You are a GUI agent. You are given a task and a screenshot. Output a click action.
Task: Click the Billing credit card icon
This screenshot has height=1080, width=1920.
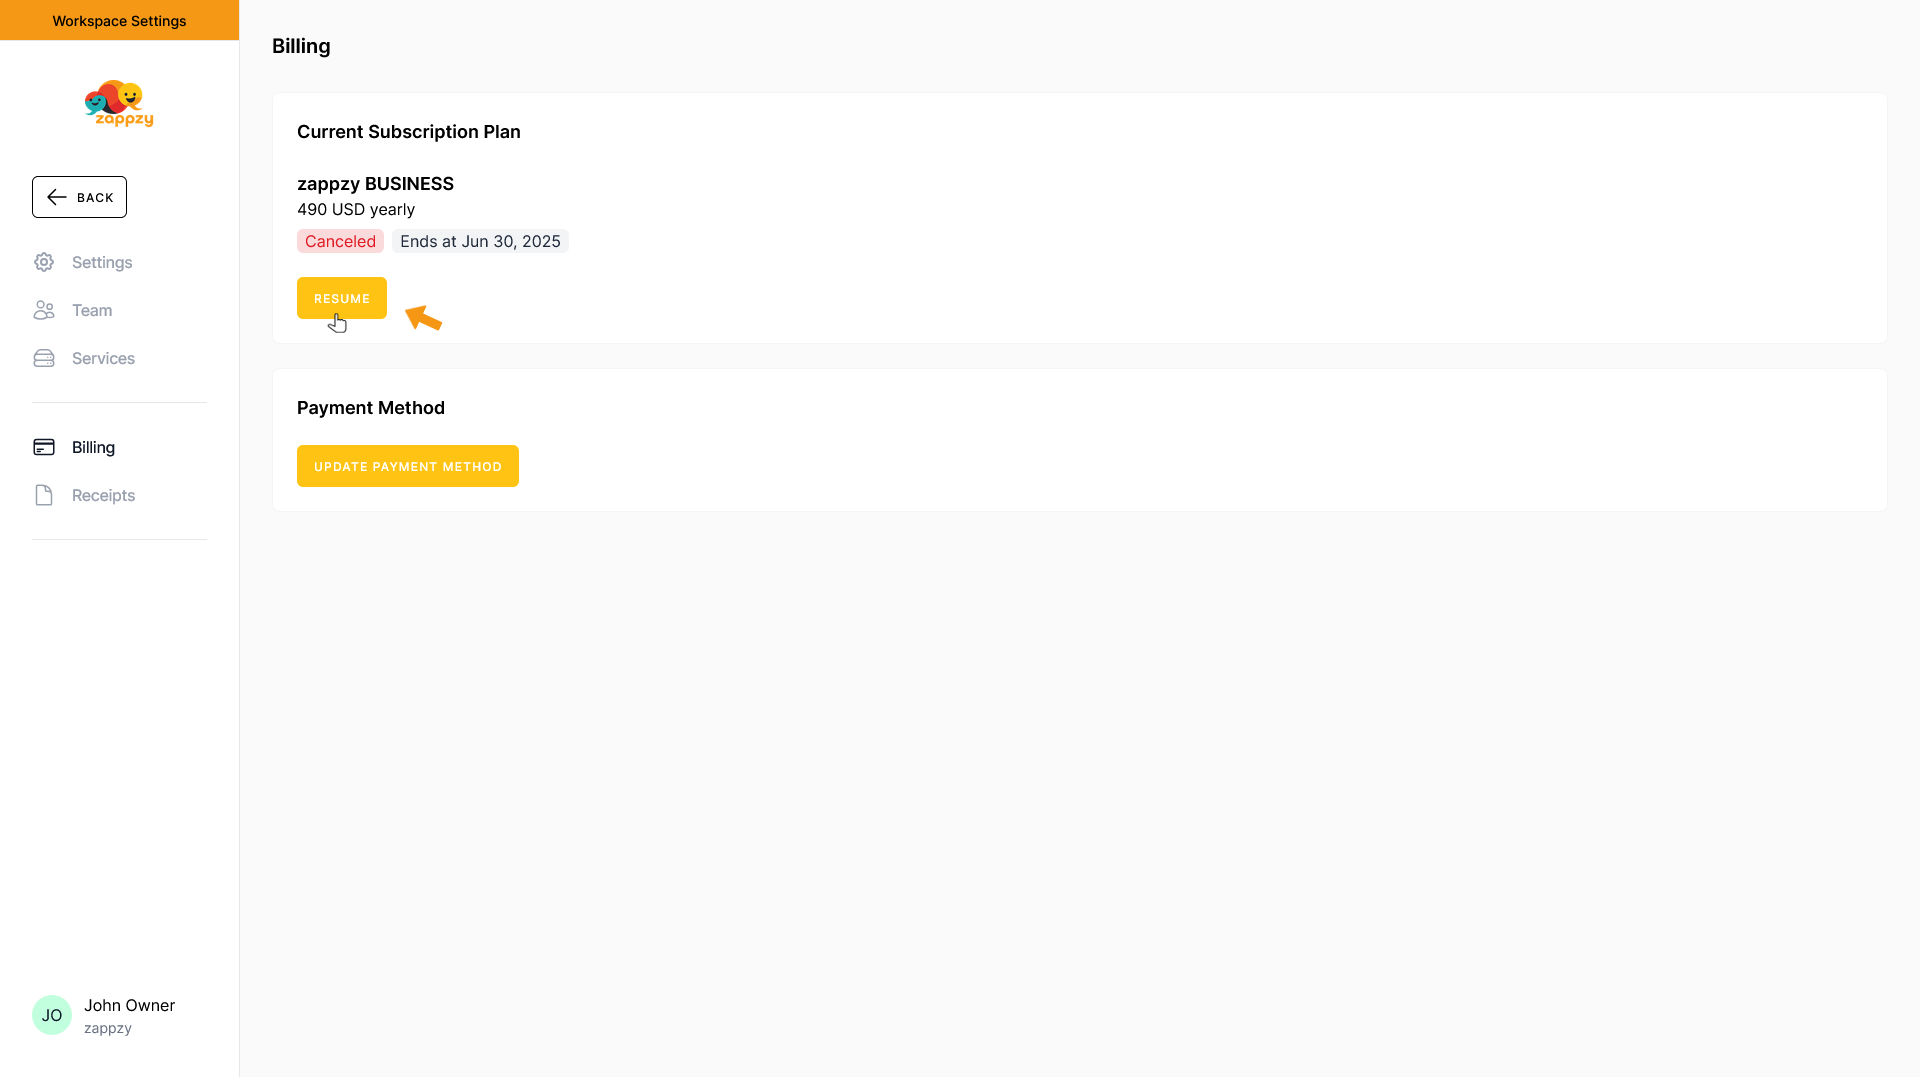tap(44, 447)
